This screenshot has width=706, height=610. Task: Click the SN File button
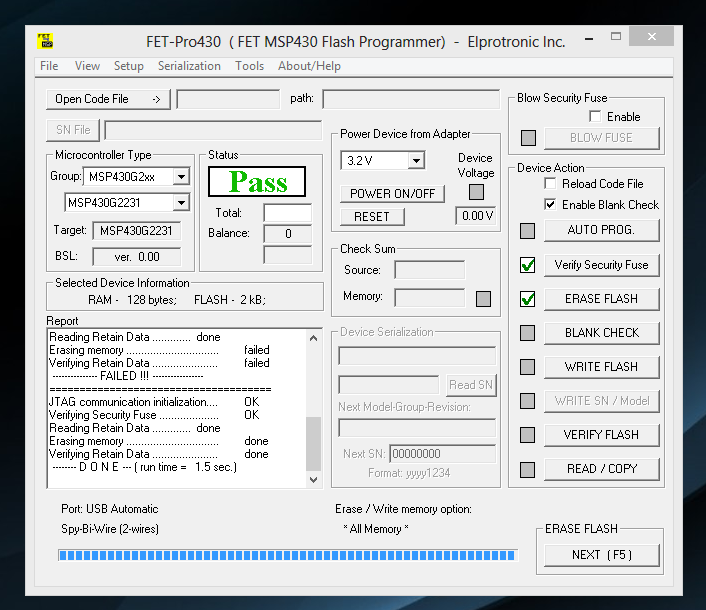click(x=73, y=130)
